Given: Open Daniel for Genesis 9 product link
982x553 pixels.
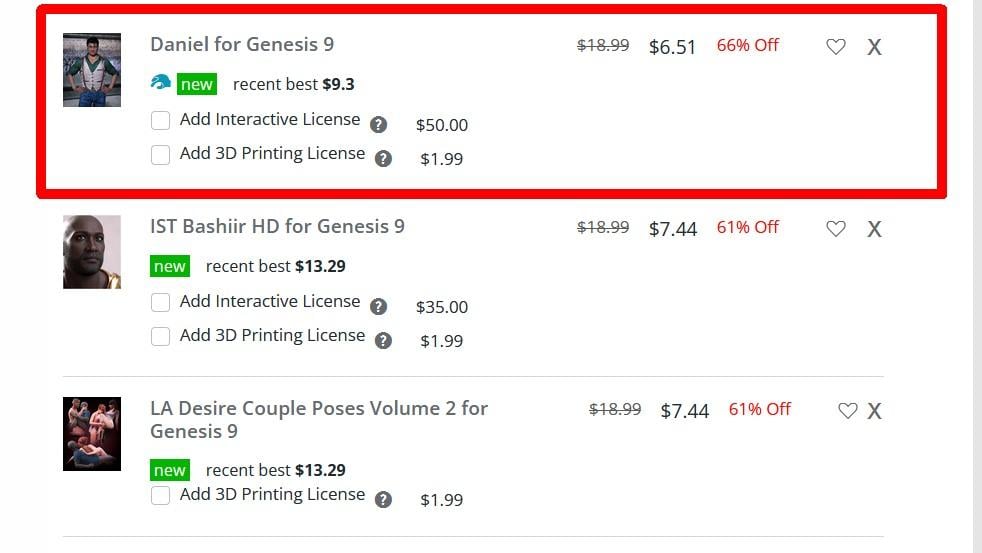Looking at the screenshot, I should point(242,44).
